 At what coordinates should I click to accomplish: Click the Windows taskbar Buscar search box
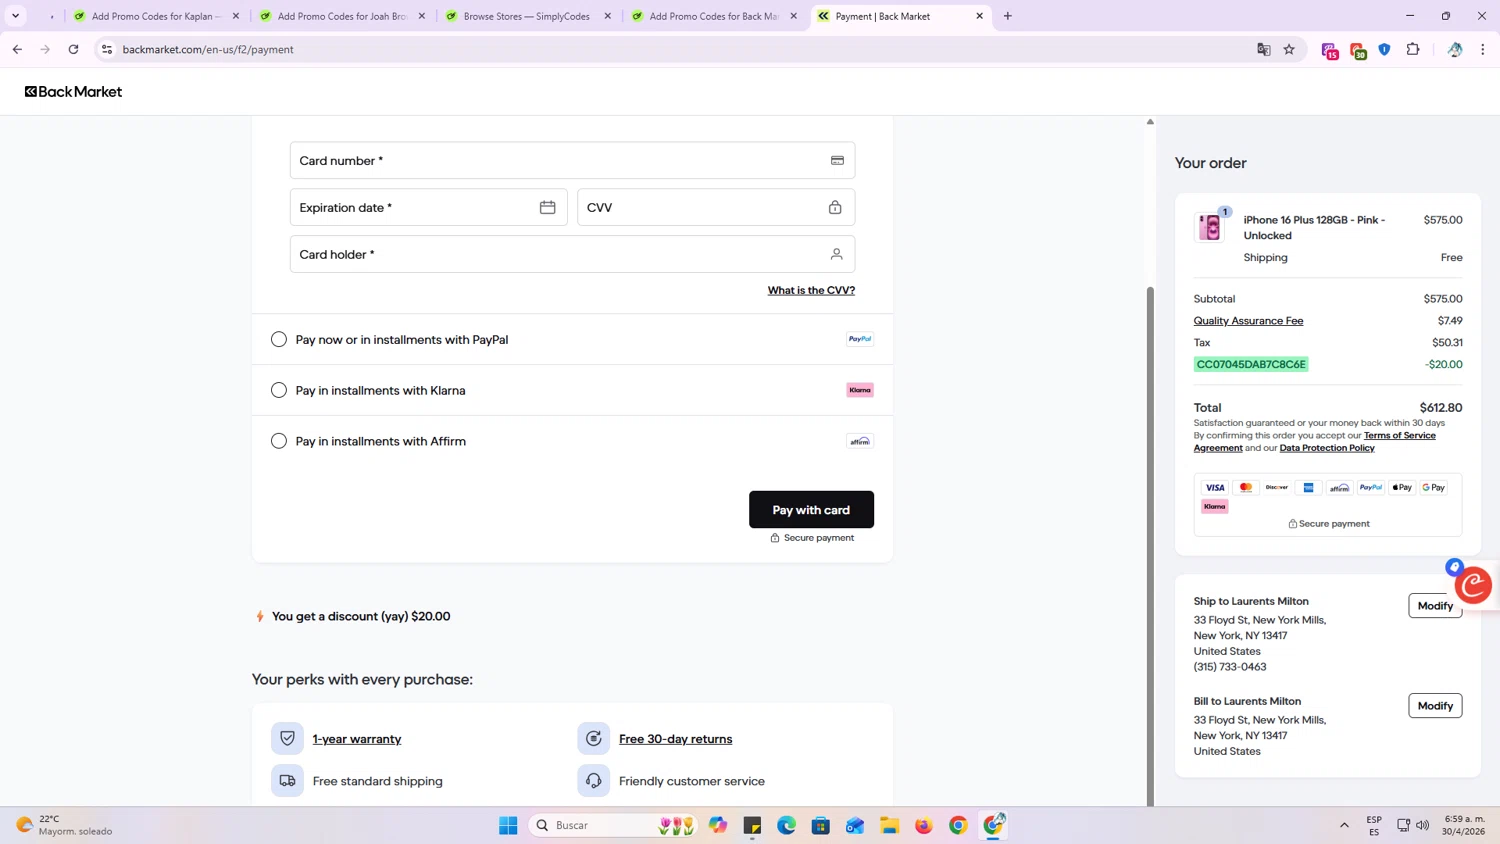(612, 825)
